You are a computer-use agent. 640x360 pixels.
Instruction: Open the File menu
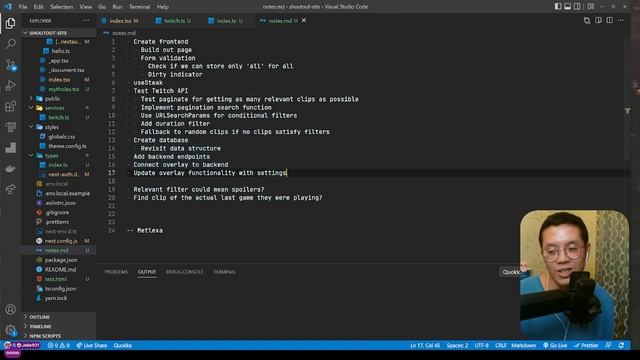23,7
